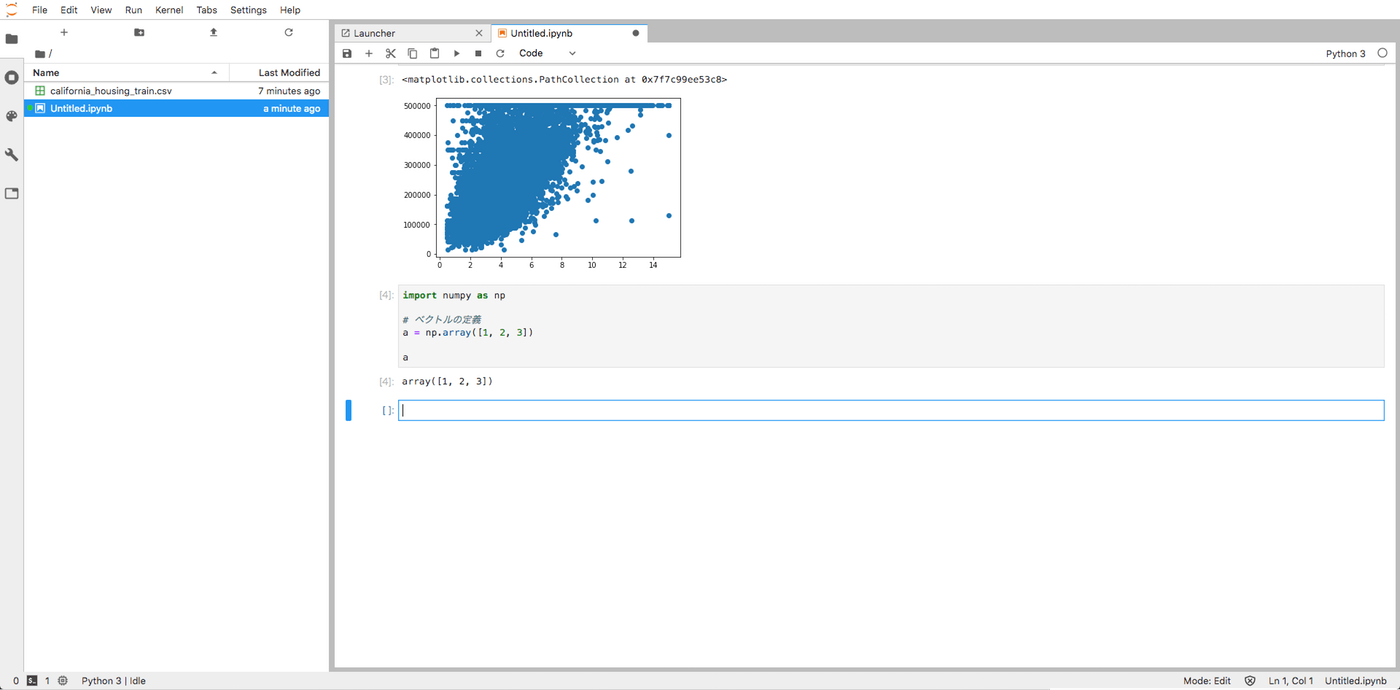Click the unsaved changes dot on notebook tab
The height and width of the screenshot is (690, 1400).
coord(636,33)
